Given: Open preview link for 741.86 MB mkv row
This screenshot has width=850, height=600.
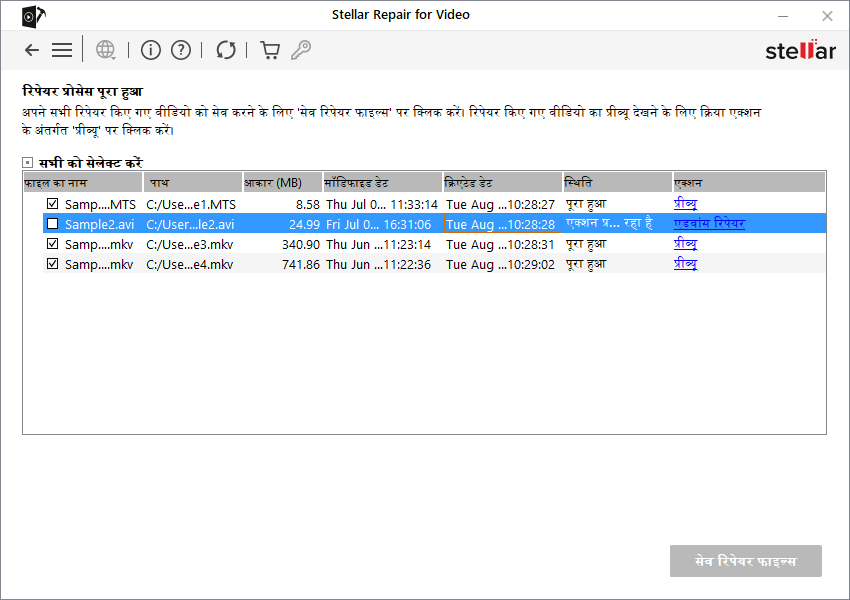Looking at the screenshot, I should coord(686,264).
